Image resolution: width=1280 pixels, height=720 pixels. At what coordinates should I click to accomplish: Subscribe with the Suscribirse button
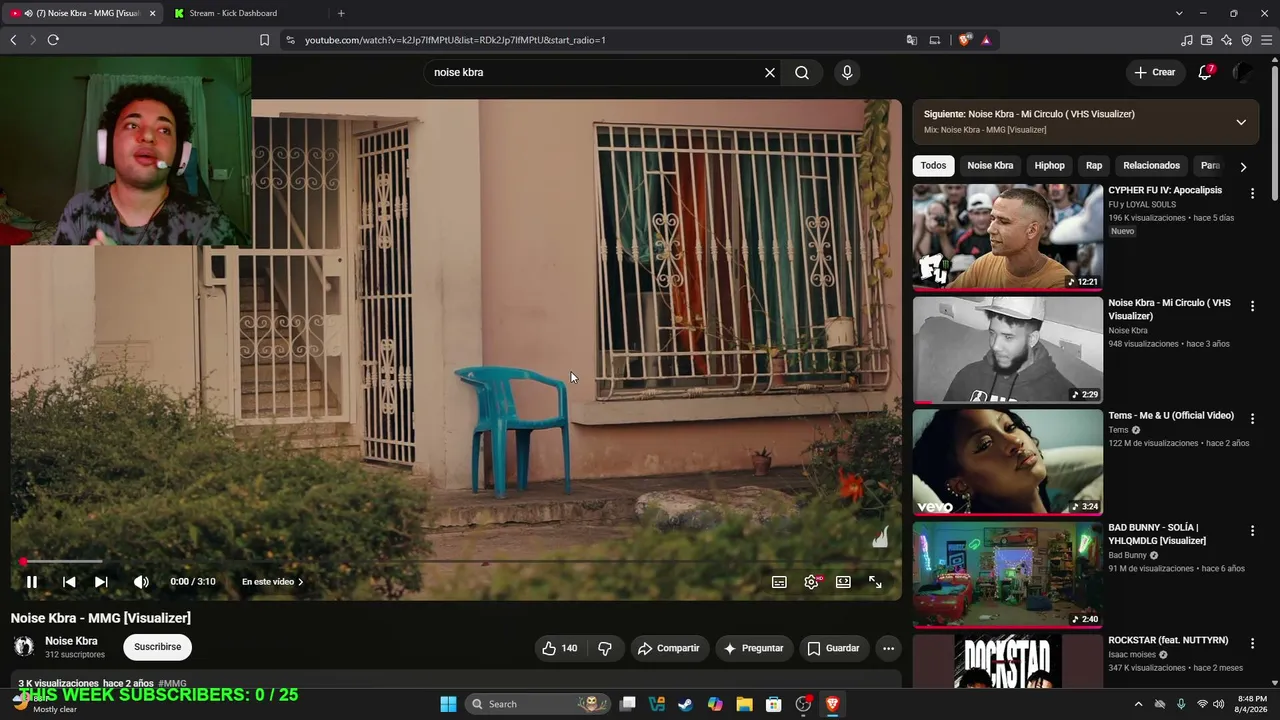158,647
